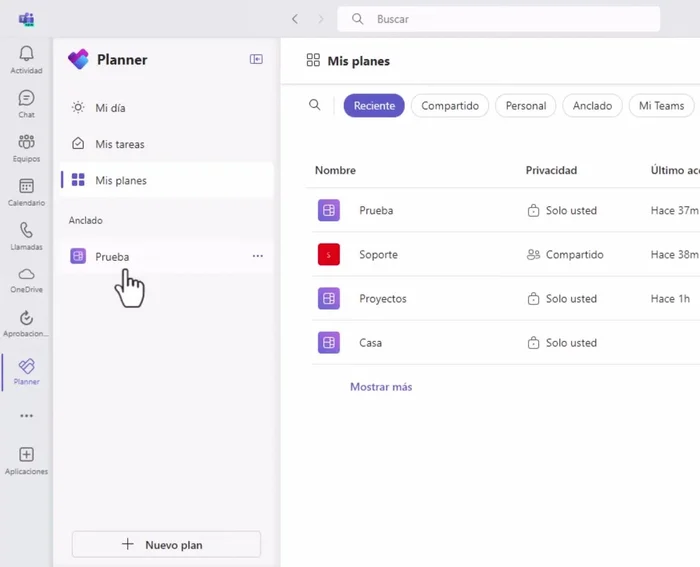The image size is (700, 567).
Task: Sort by Privacidad column header
Action: [551, 170]
